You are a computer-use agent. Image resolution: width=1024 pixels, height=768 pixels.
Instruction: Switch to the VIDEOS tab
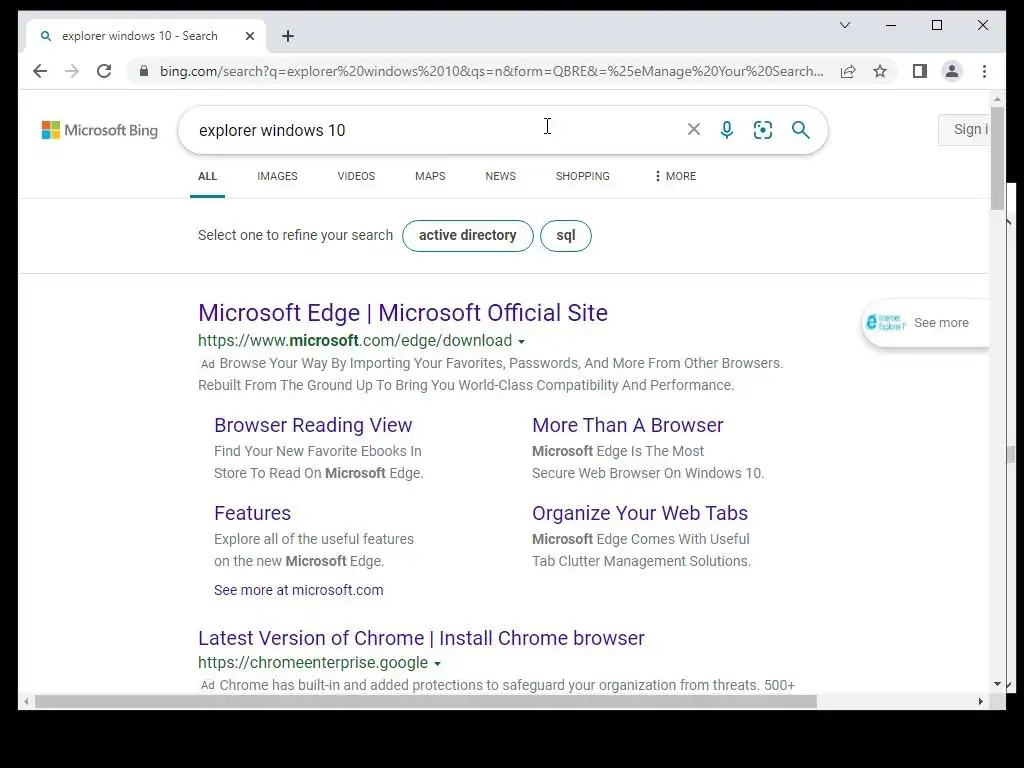coord(356,176)
